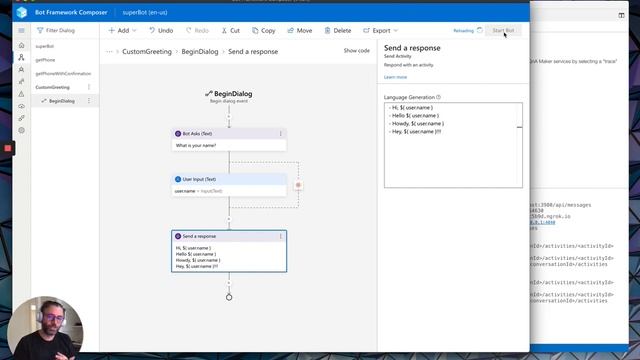Go to CustomGreeting in breadcrumb
Viewport: 640px width, 360px height.
147,52
